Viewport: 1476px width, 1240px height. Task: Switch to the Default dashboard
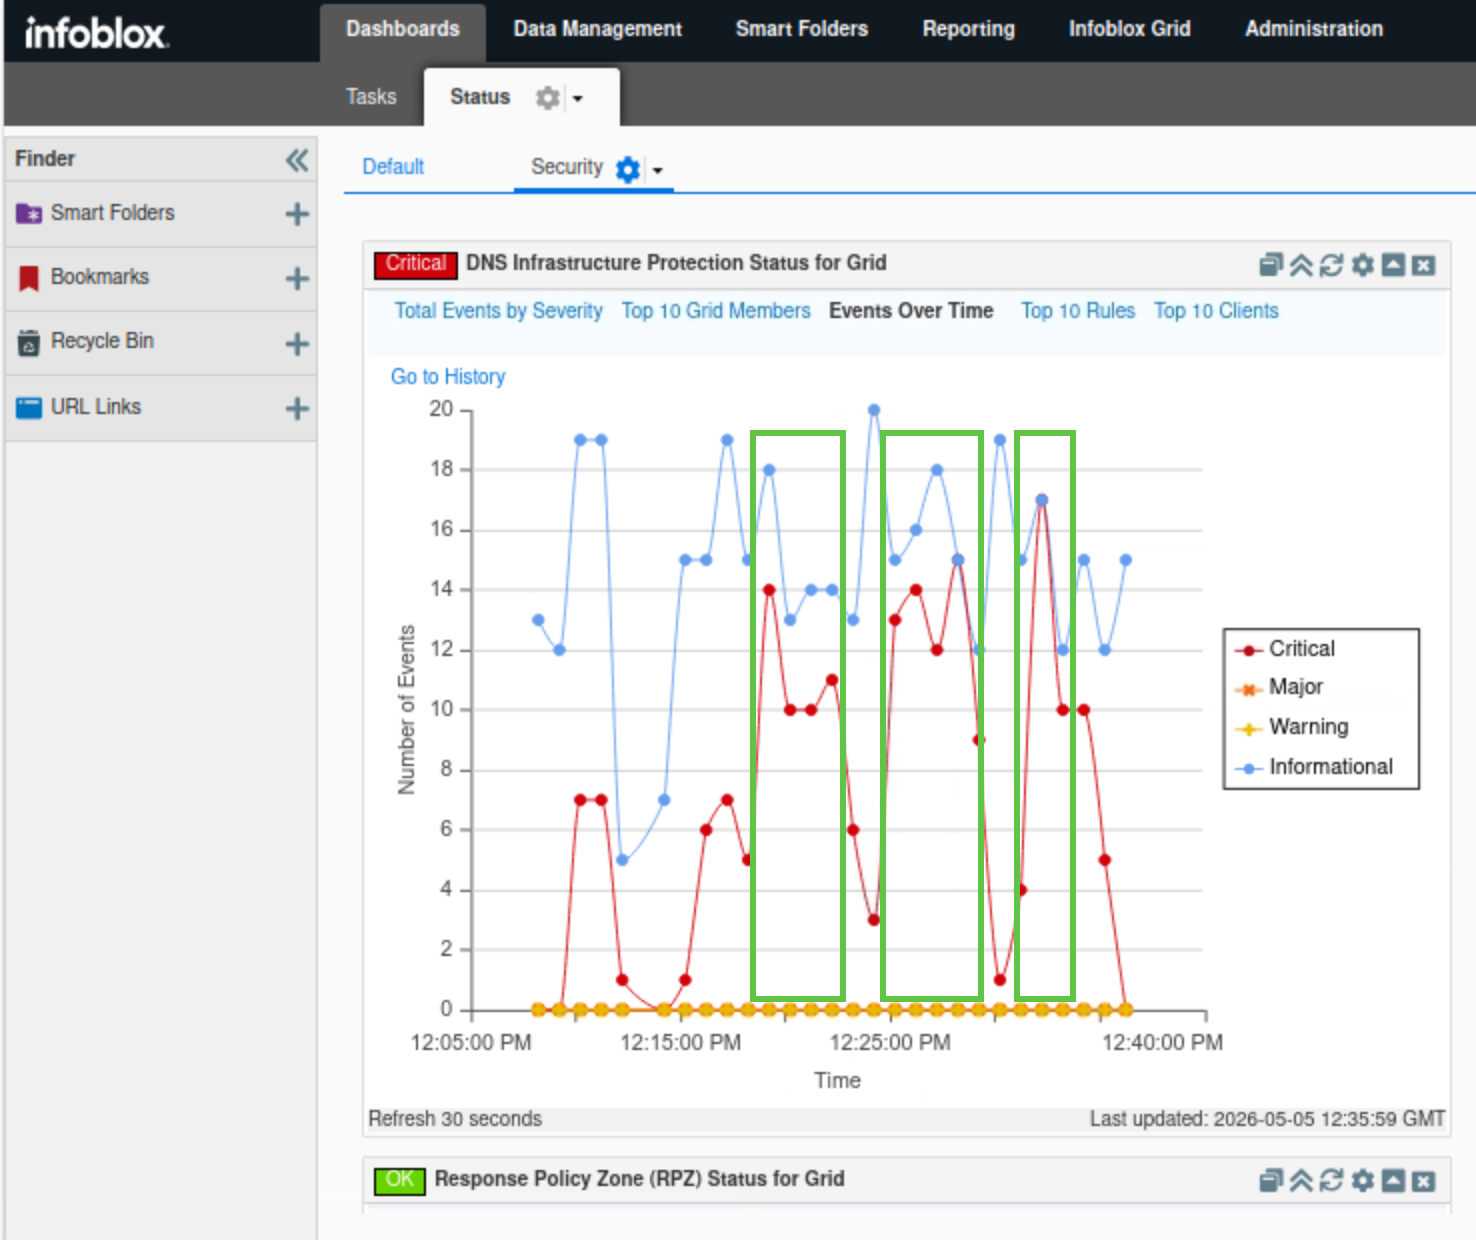point(393,167)
